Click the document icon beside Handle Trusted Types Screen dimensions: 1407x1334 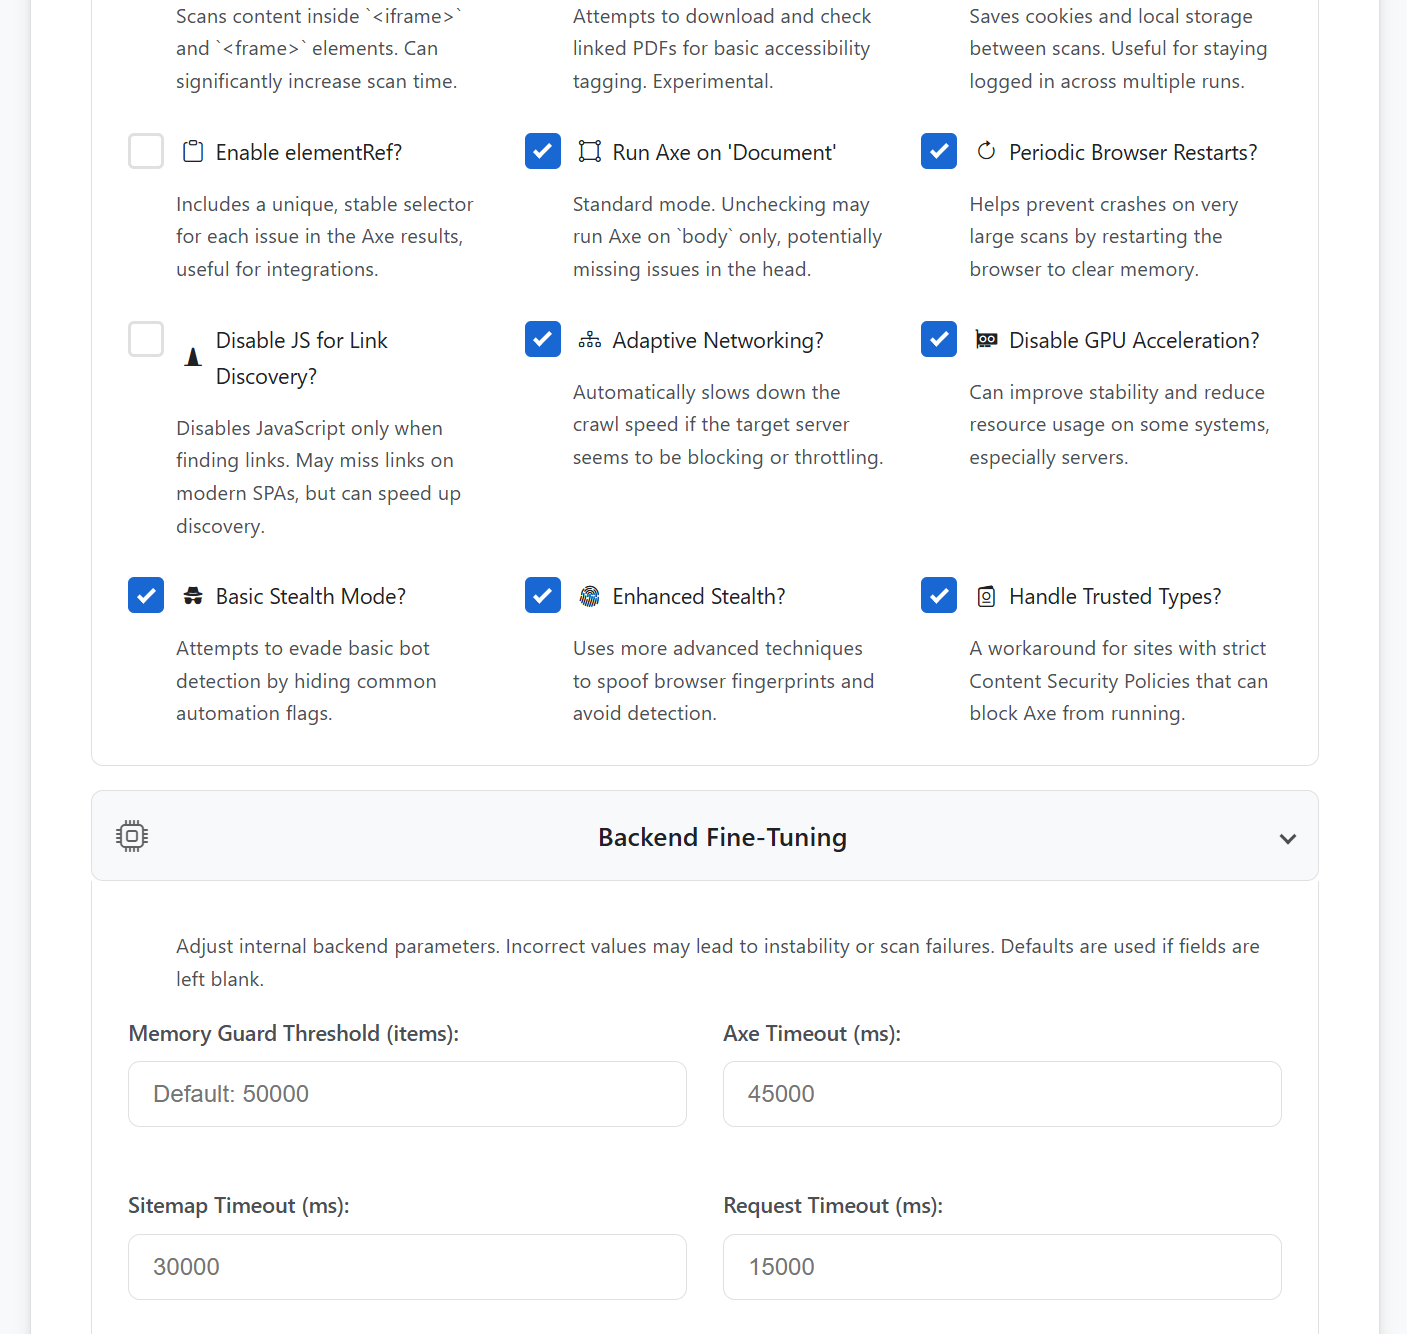[x=987, y=596]
